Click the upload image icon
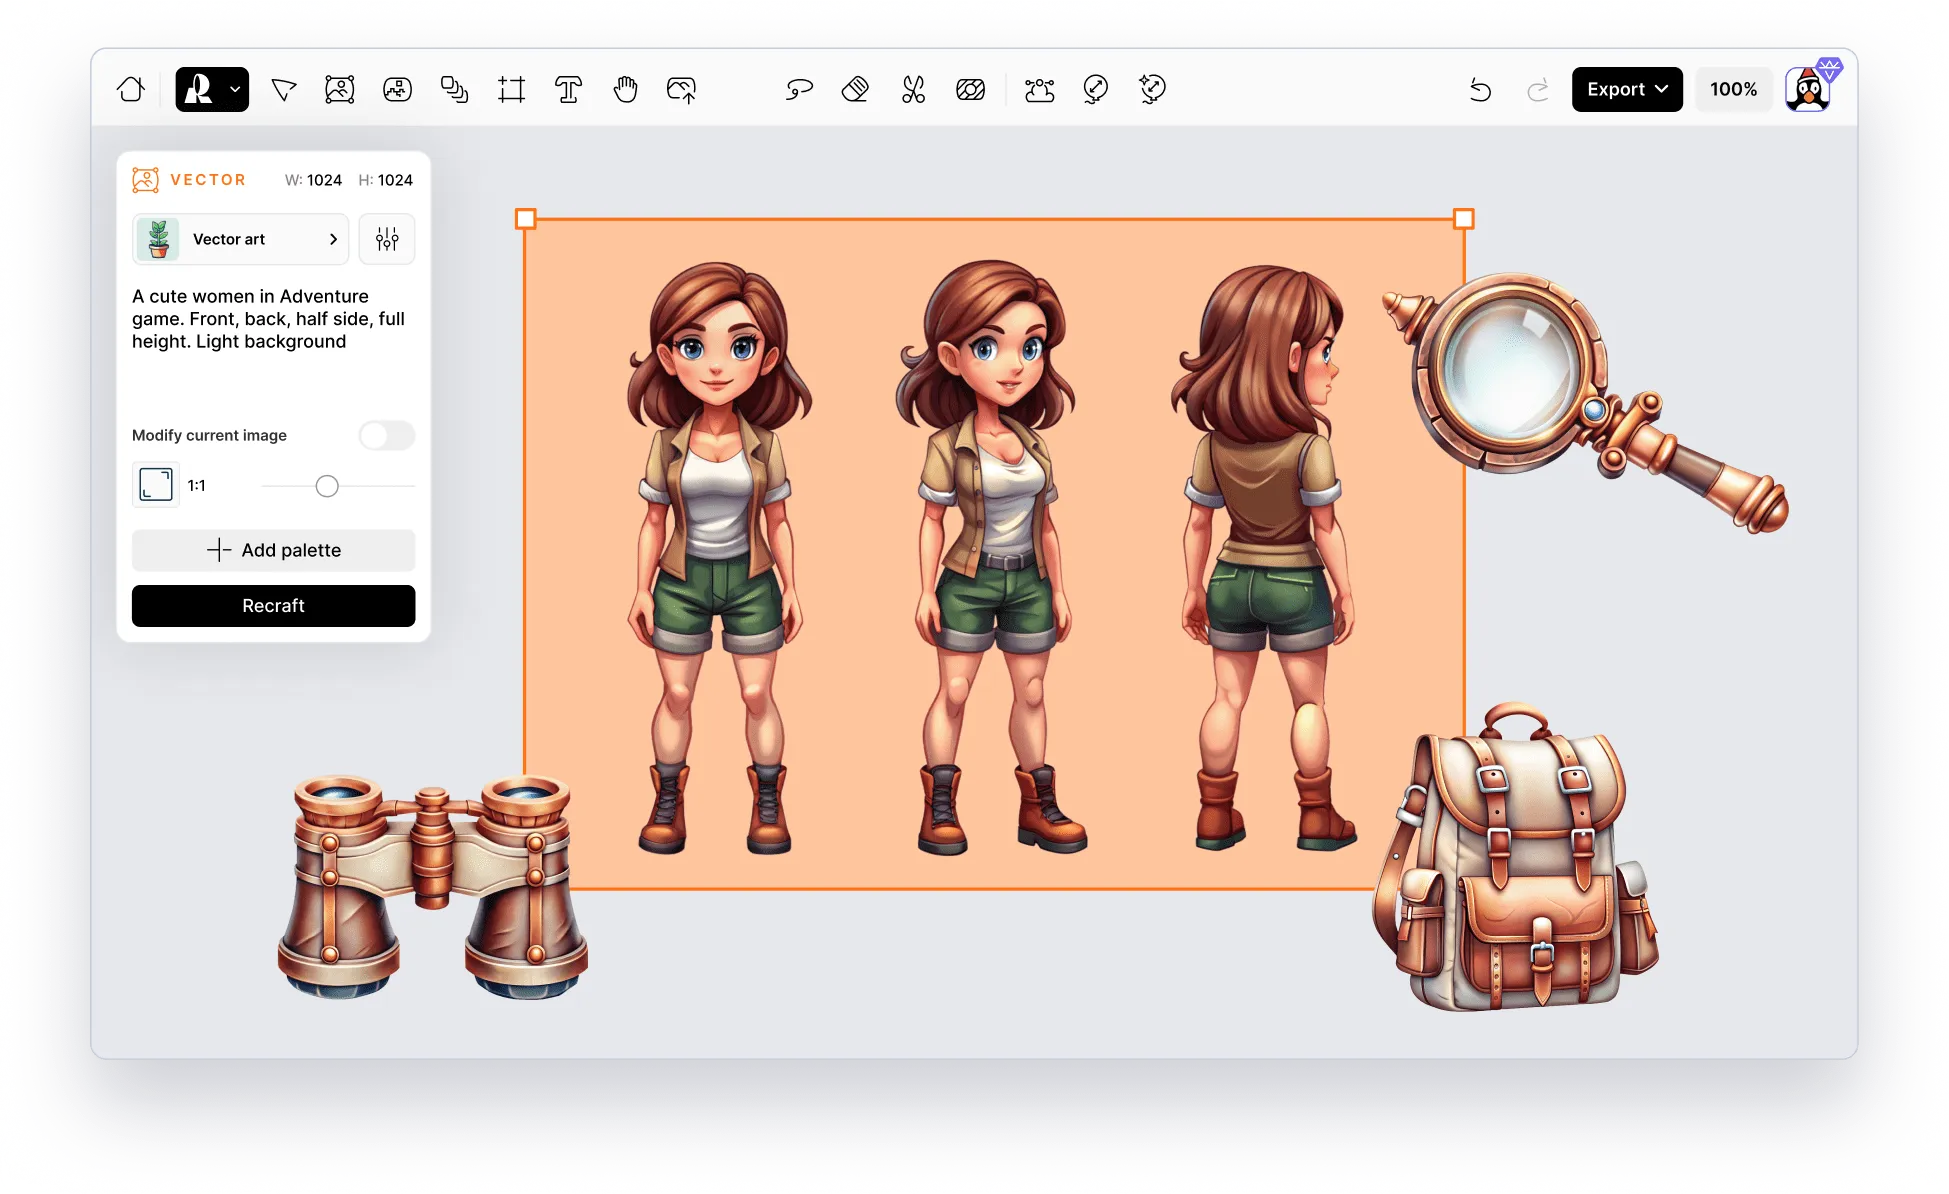The image size is (1949, 1194). click(682, 90)
